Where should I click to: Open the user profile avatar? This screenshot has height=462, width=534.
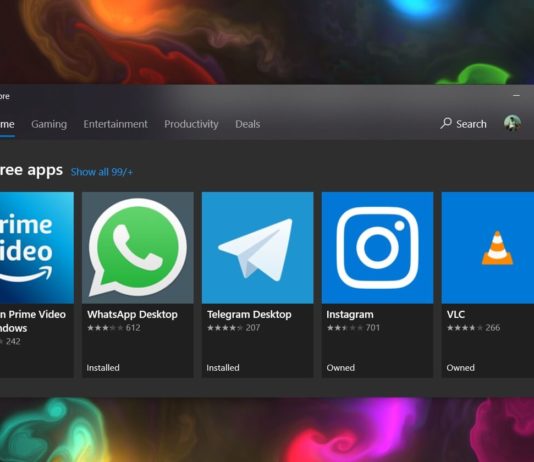(x=512, y=123)
